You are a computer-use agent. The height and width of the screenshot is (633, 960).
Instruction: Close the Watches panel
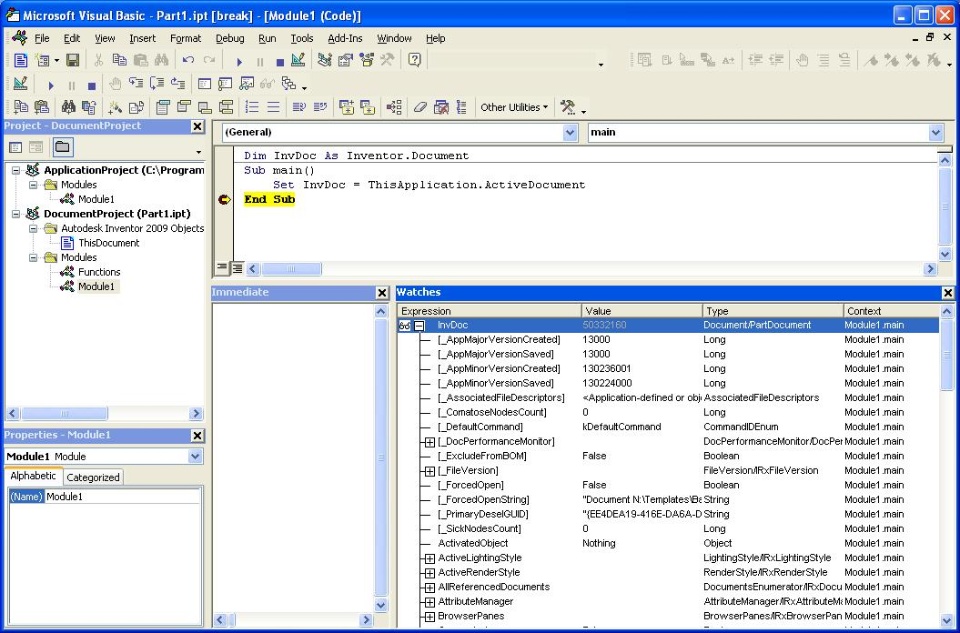click(947, 293)
